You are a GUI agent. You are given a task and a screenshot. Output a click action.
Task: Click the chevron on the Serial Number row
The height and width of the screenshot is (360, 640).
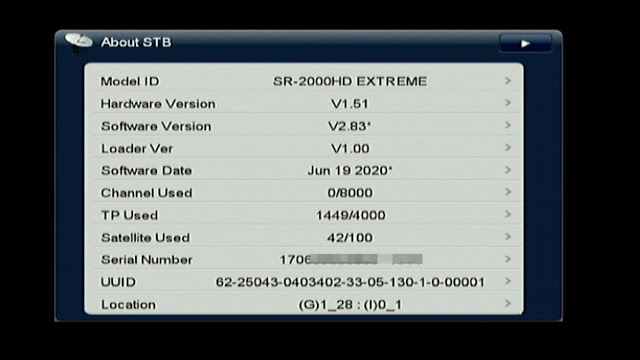(508, 259)
